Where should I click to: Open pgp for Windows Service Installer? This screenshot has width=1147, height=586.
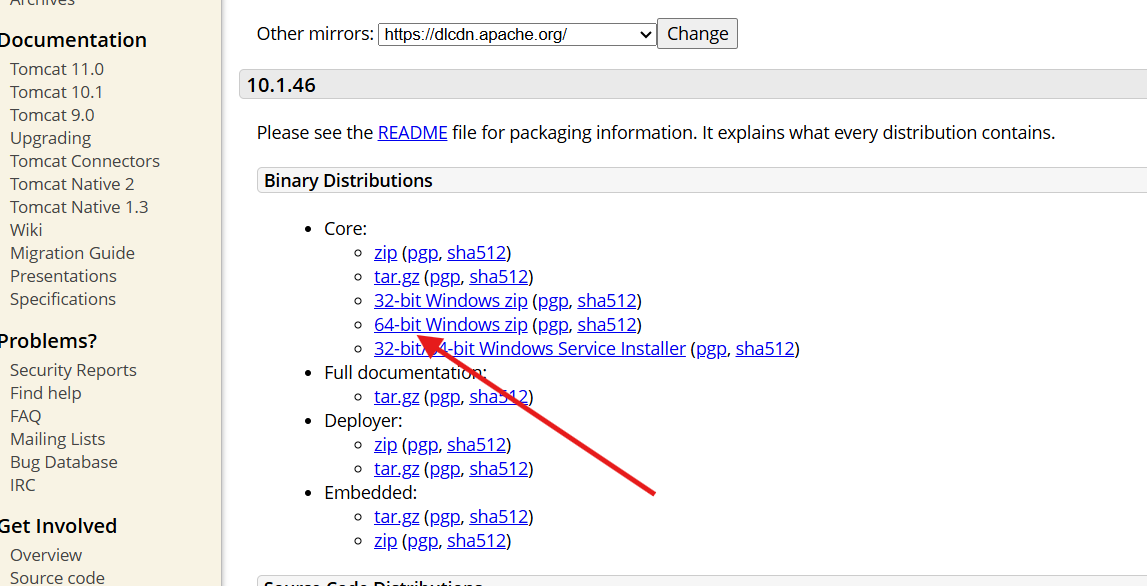(x=711, y=349)
